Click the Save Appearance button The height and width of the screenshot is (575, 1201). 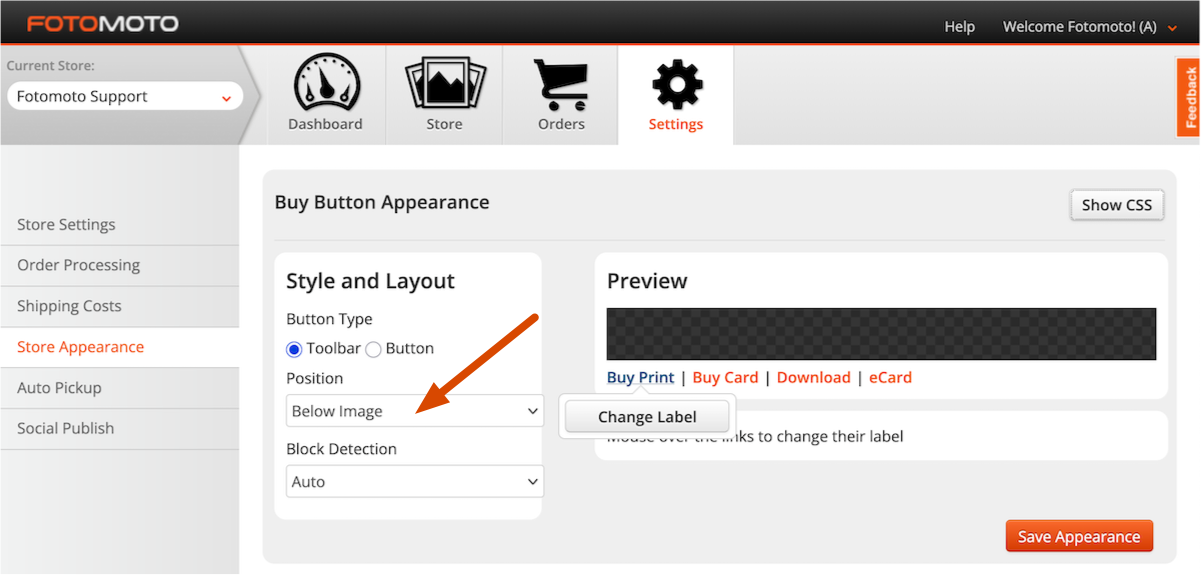pyautogui.click(x=1079, y=537)
